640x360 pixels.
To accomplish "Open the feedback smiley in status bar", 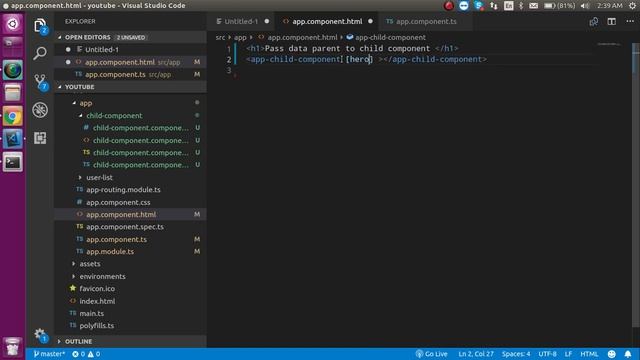I will coord(611,354).
